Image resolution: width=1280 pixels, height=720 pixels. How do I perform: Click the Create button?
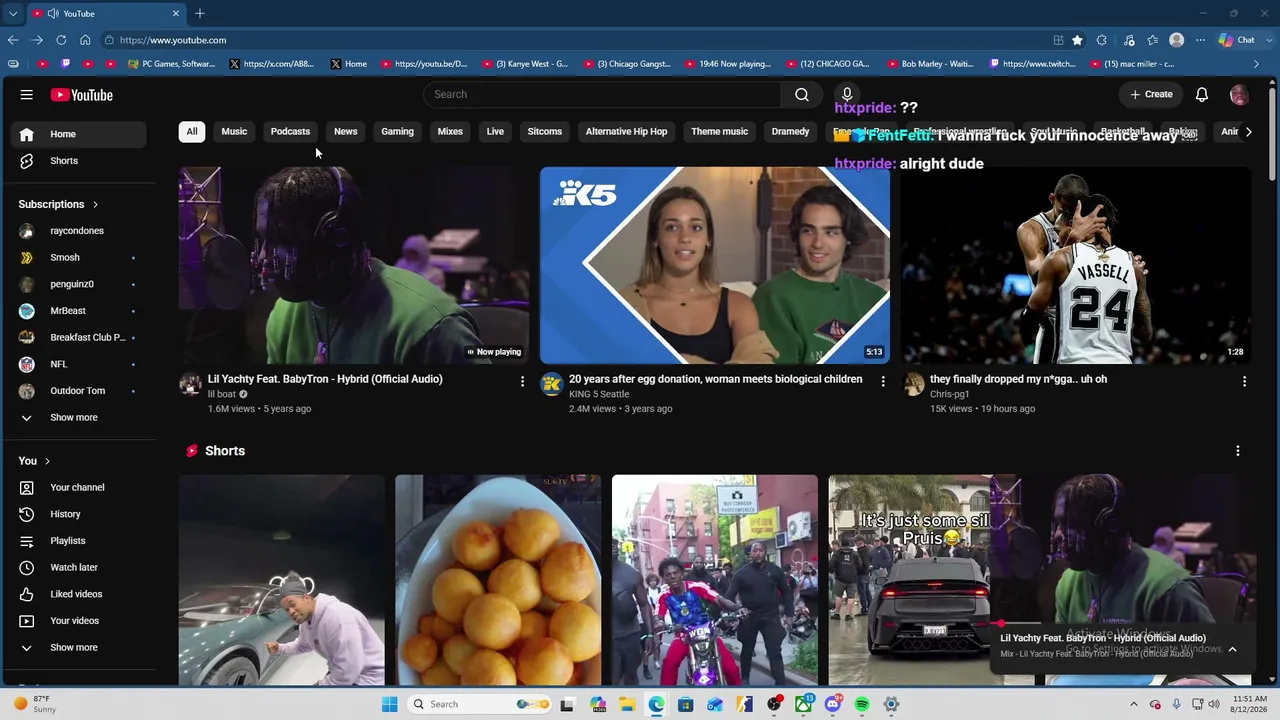tap(1151, 94)
